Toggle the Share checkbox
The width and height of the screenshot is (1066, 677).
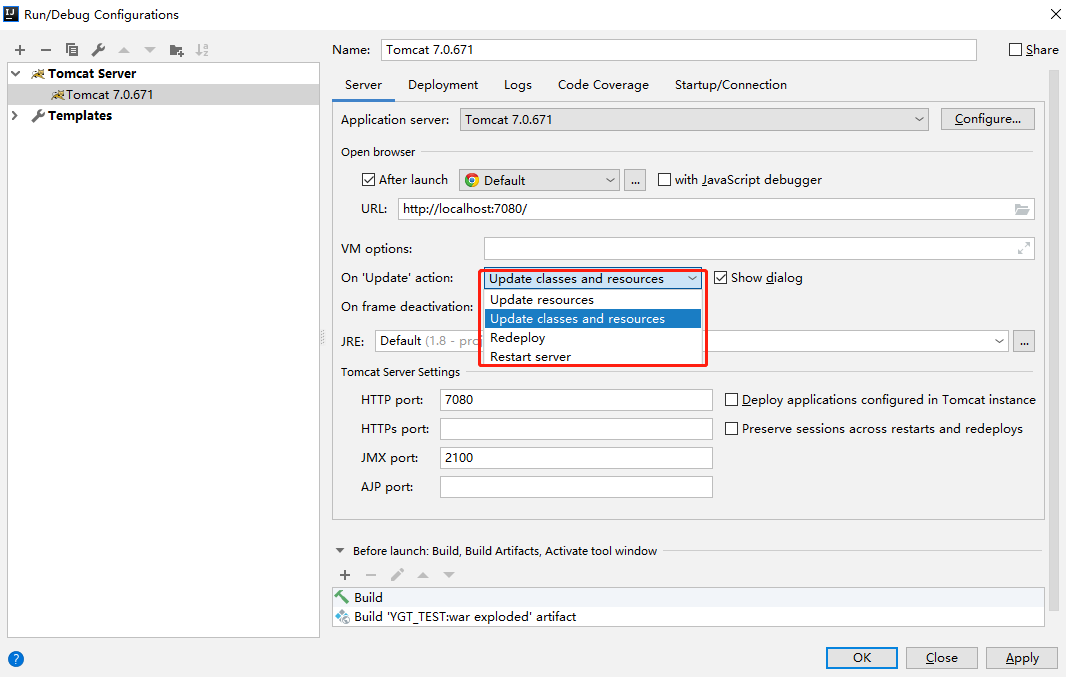(1016, 50)
